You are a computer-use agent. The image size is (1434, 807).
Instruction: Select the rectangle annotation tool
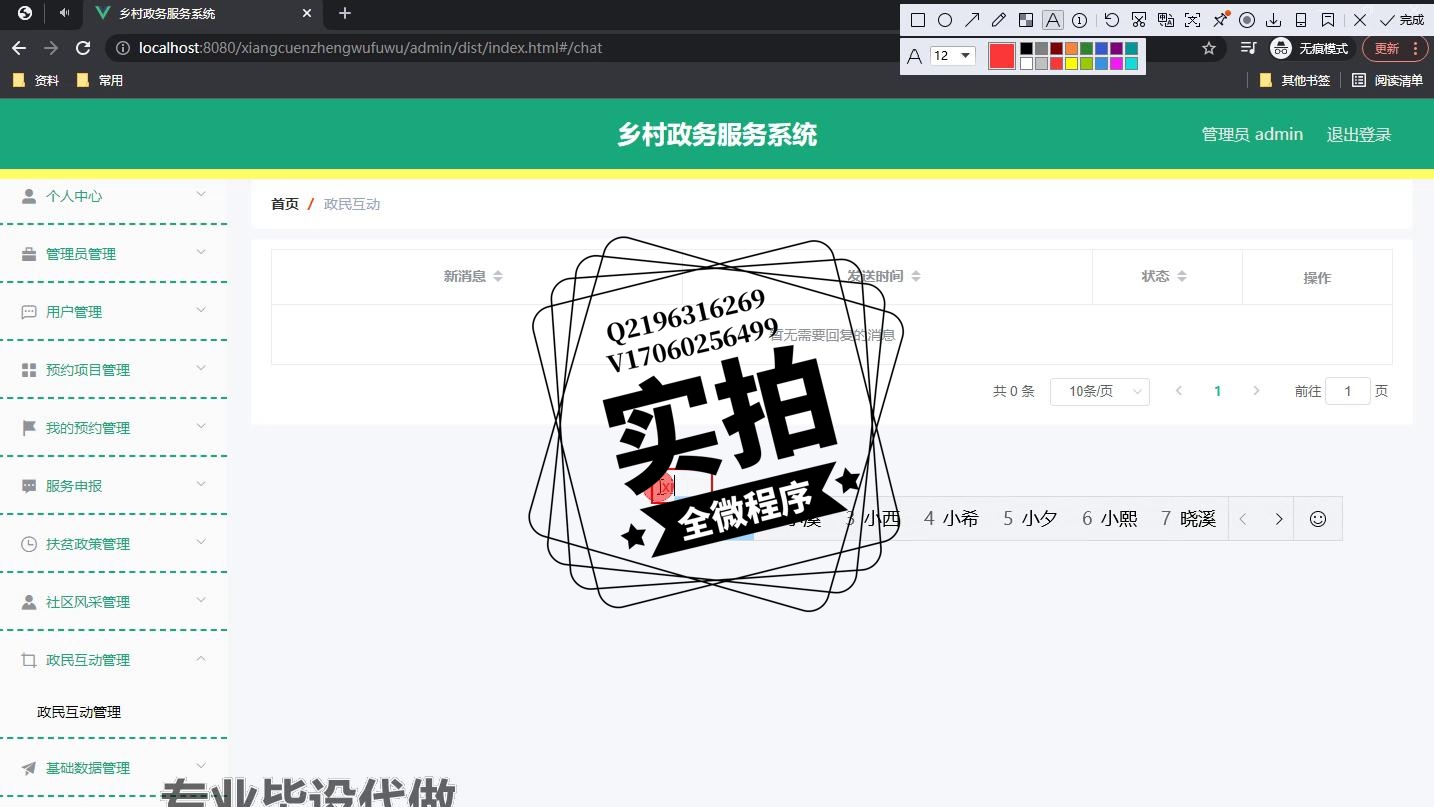(x=918, y=20)
